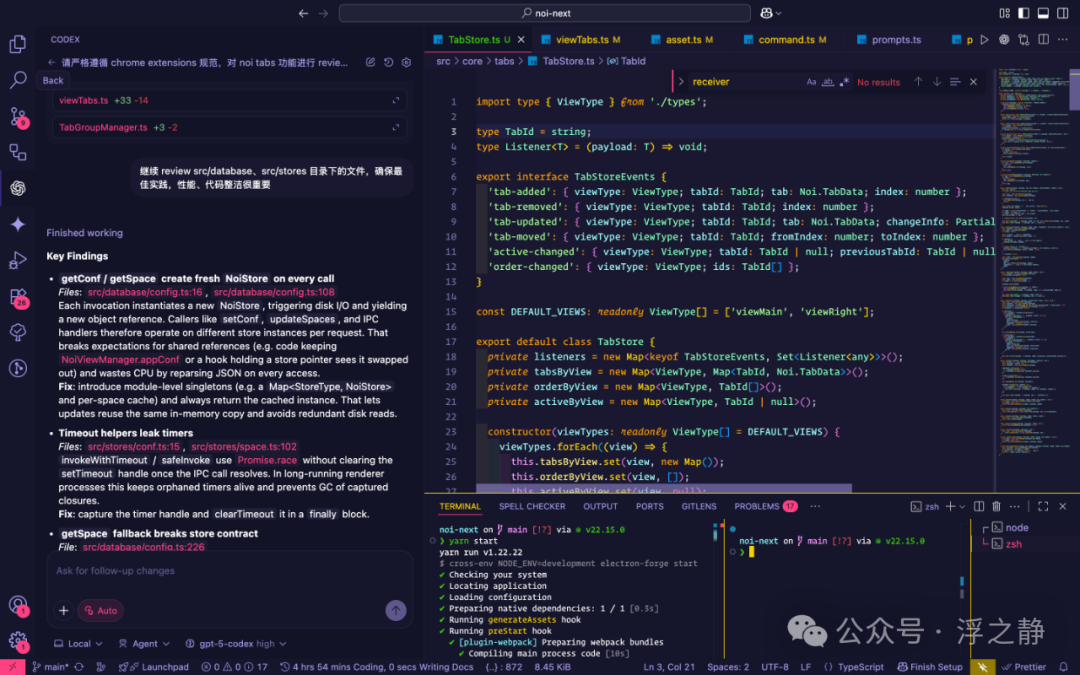This screenshot has width=1080, height=675.
Task: Click the Auto button in Codex input
Action: pos(101,610)
